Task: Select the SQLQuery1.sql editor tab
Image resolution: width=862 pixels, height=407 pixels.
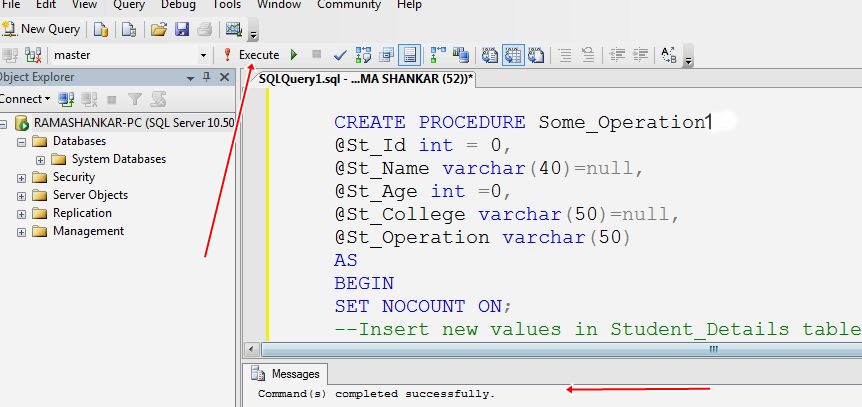Action: 366,79
